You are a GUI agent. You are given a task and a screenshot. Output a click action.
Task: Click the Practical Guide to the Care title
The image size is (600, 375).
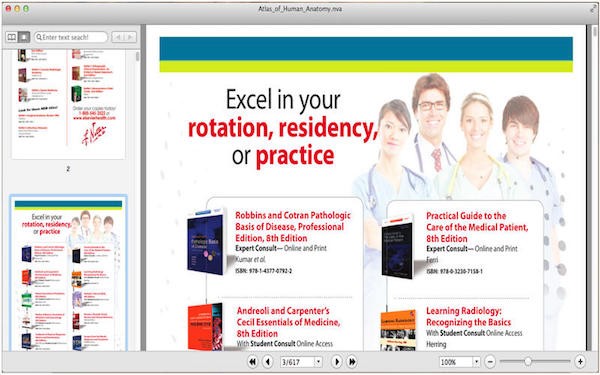point(477,227)
